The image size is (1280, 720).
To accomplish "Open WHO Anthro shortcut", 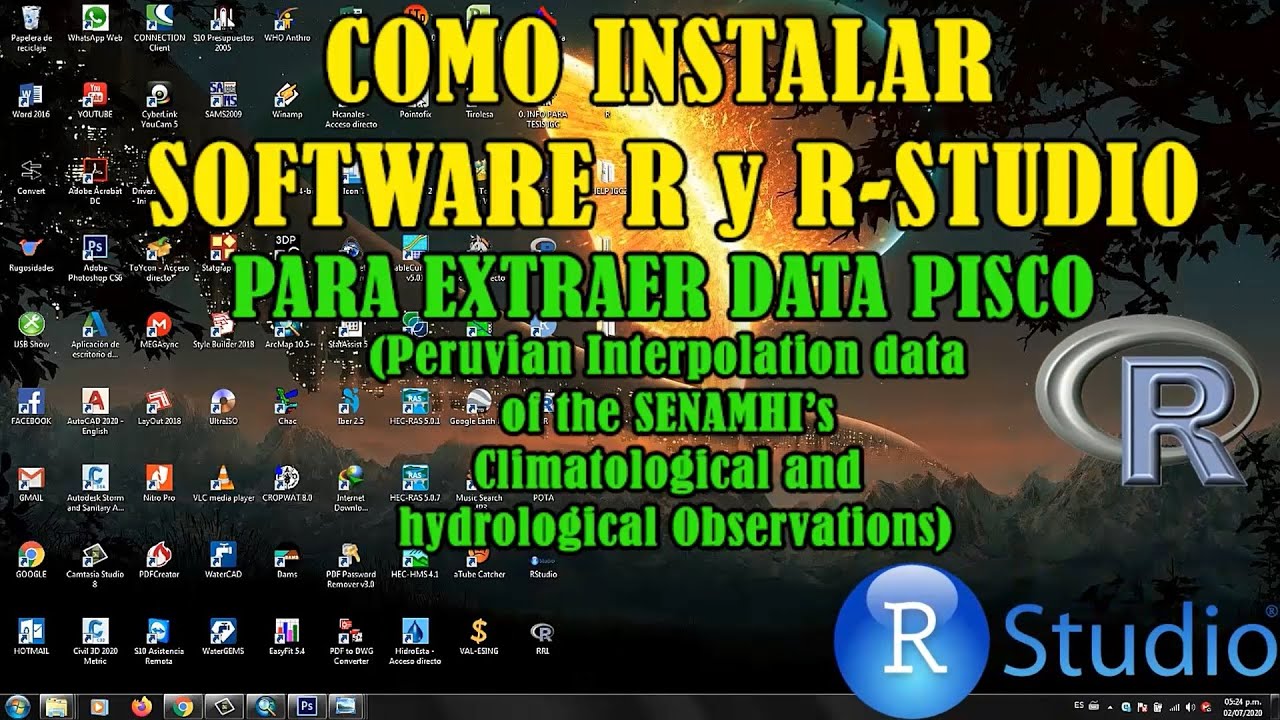I will click(x=287, y=24).
